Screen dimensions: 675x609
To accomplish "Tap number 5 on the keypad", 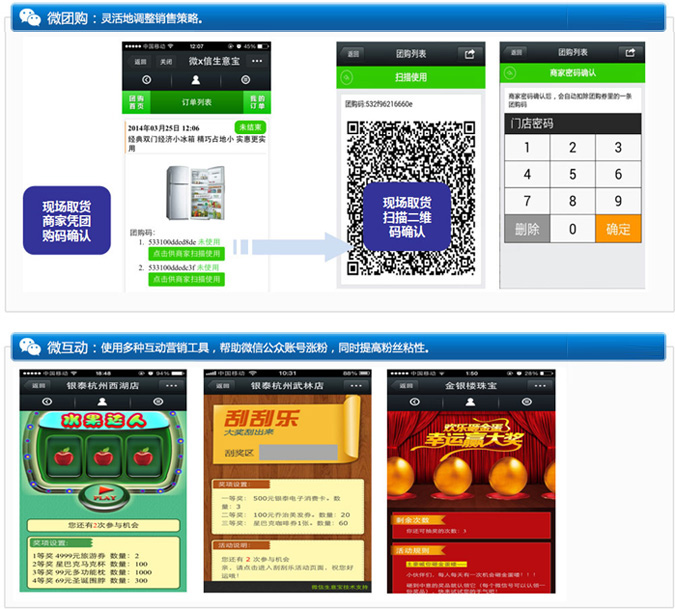I will pos(571,174).
